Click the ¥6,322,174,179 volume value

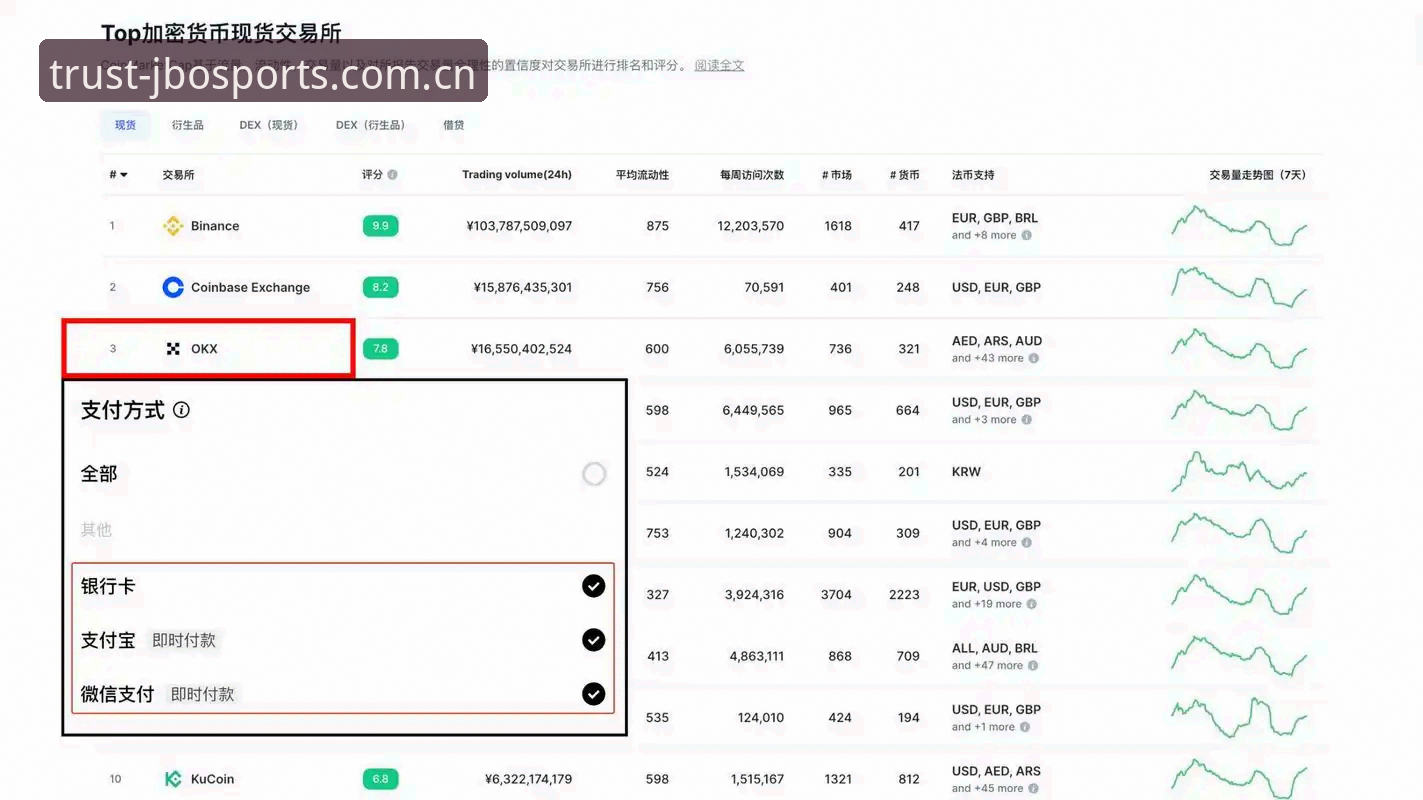click(x=528, y=779)
